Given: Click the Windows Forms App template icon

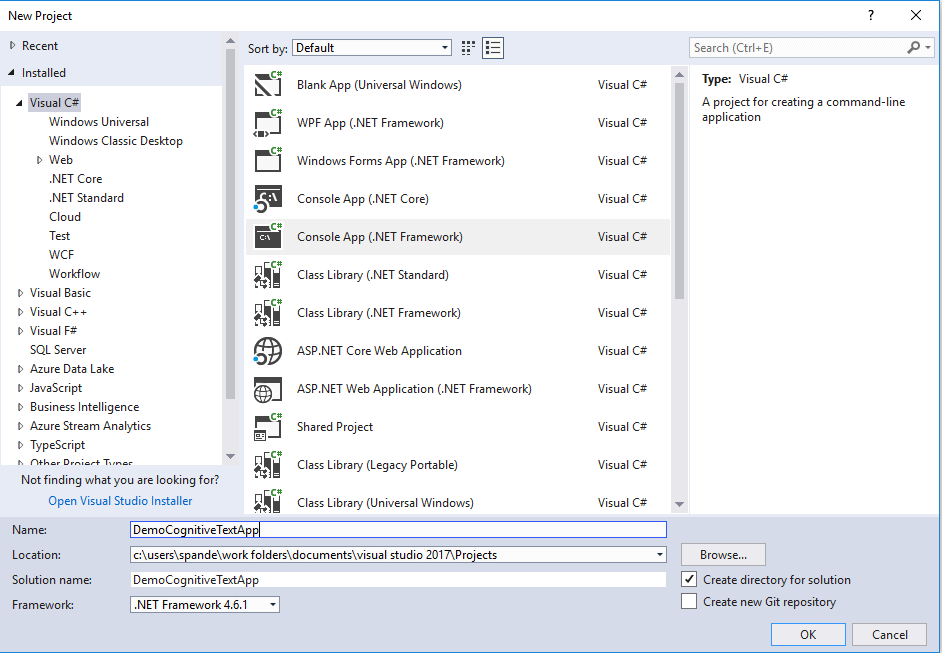Looking at the screenshot, I should (x=268, y=160).
